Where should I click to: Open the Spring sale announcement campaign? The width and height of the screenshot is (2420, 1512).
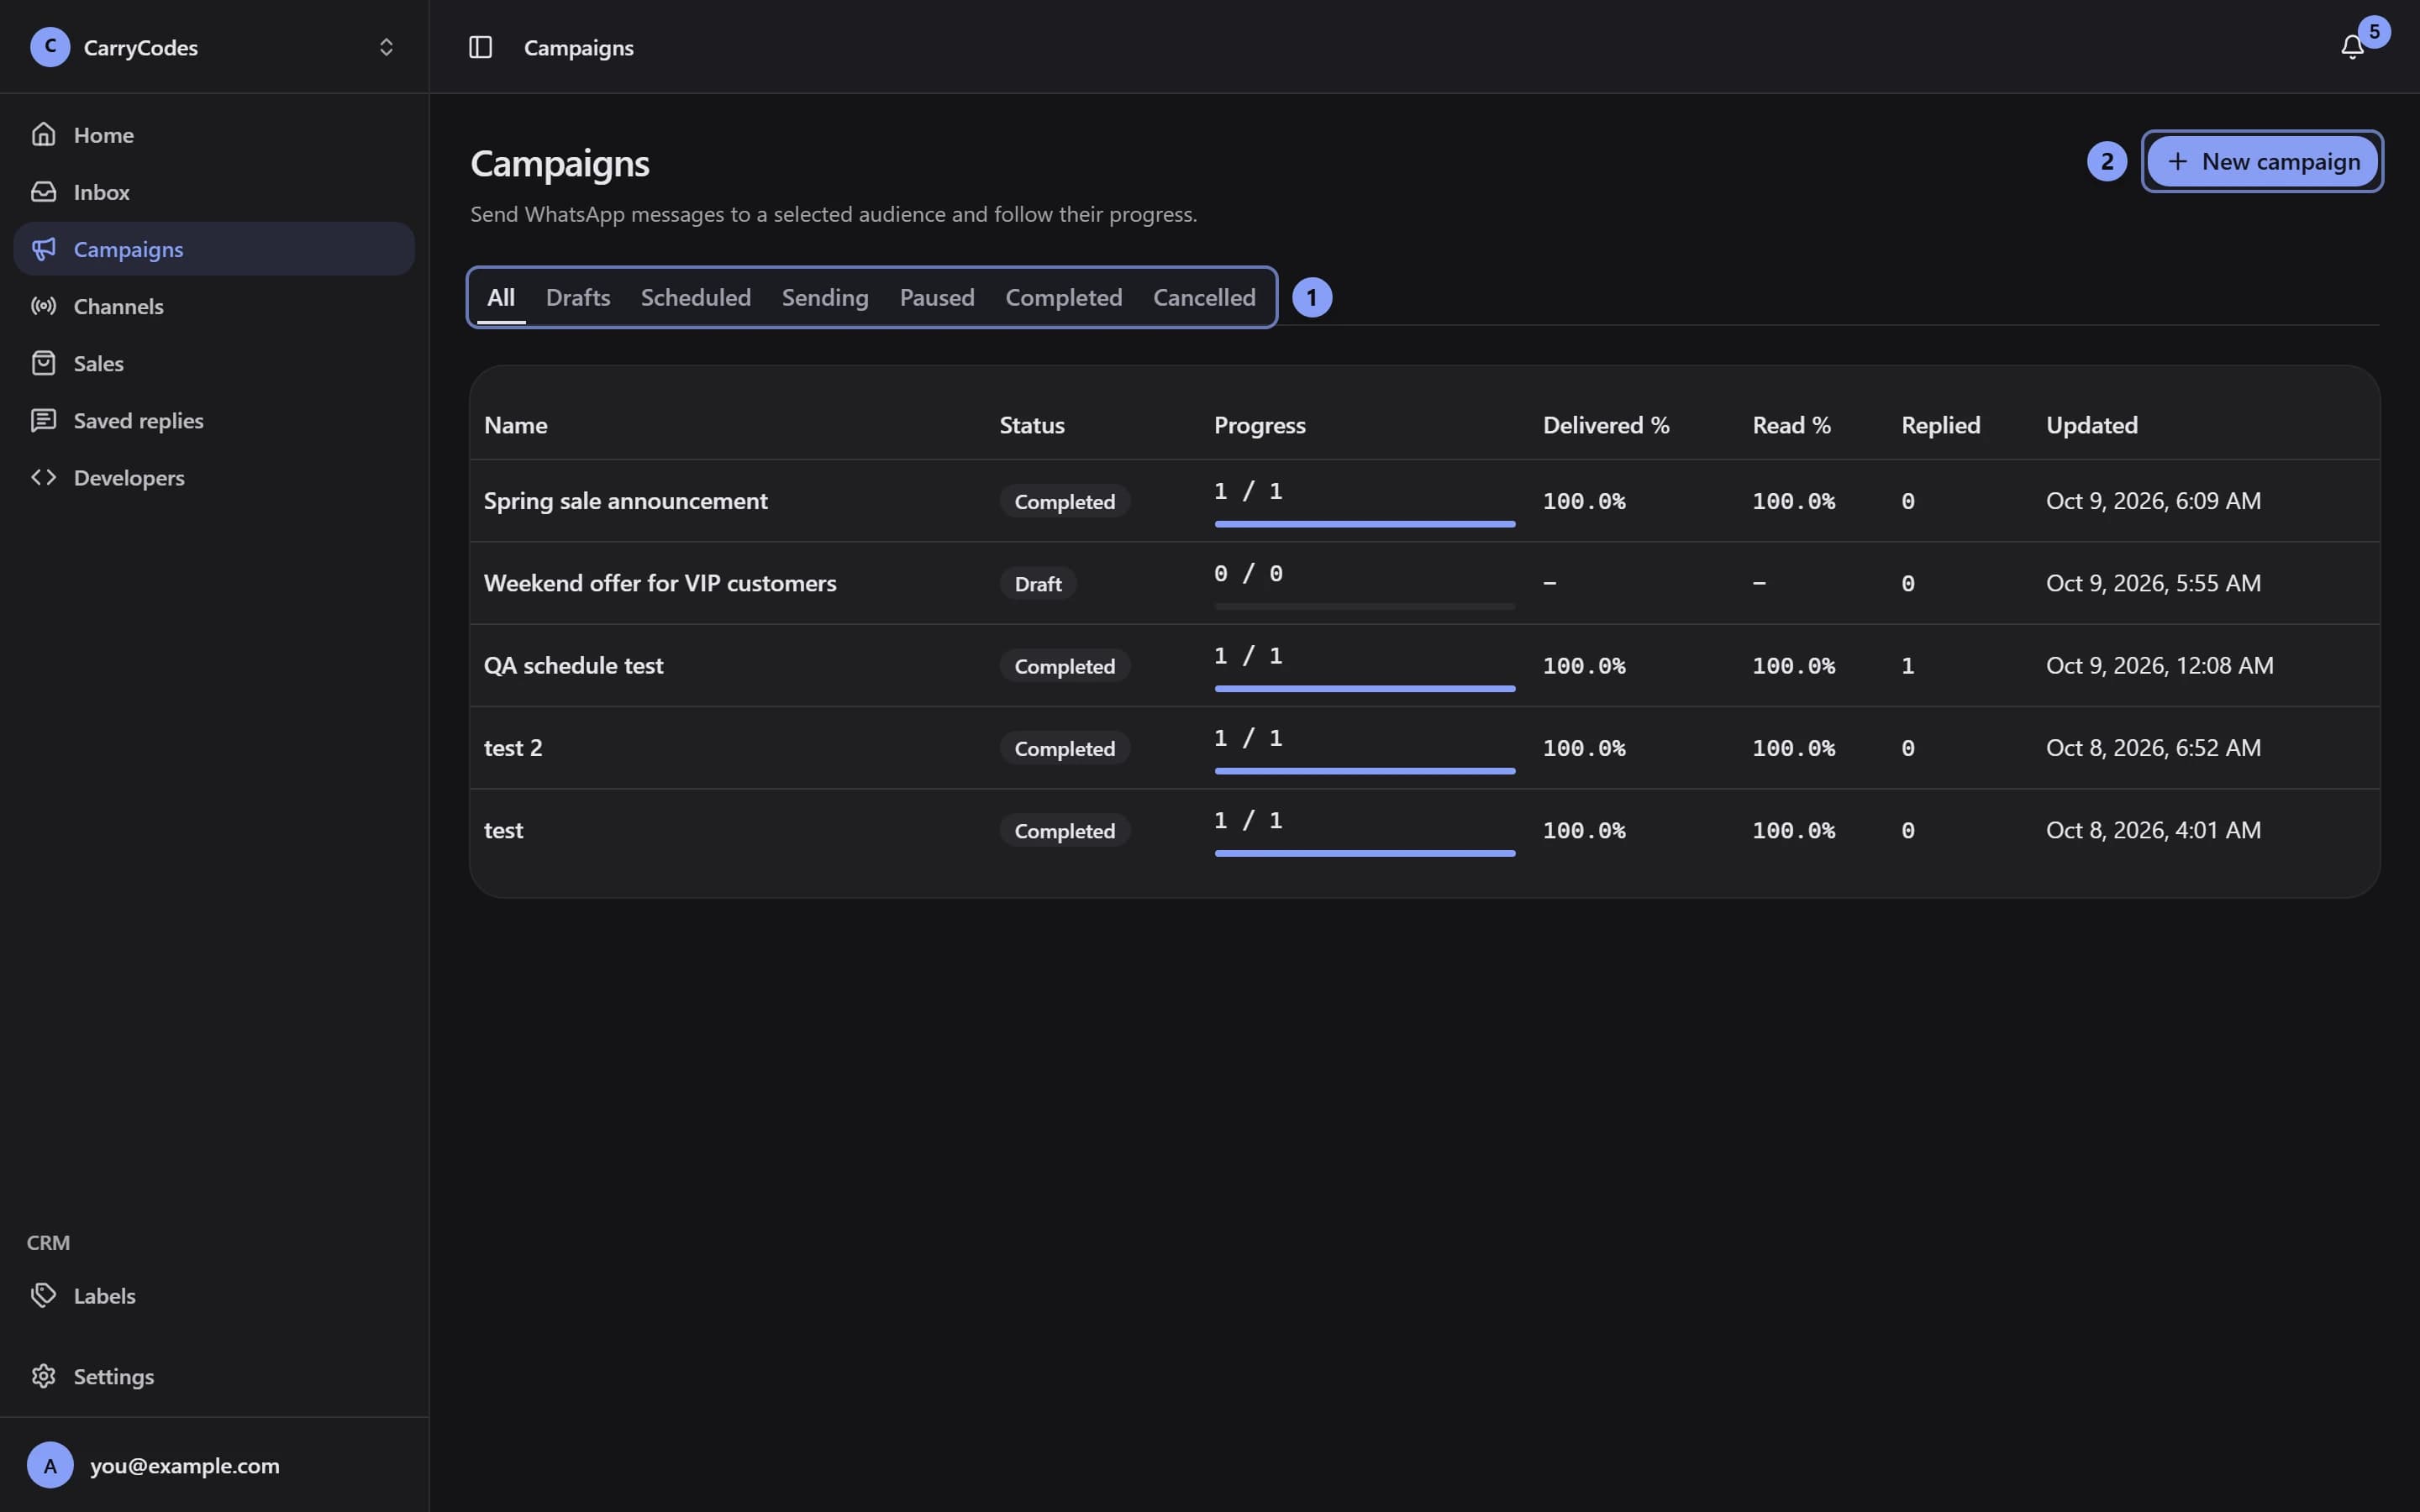pyautogui.click(x=625, y=501)
